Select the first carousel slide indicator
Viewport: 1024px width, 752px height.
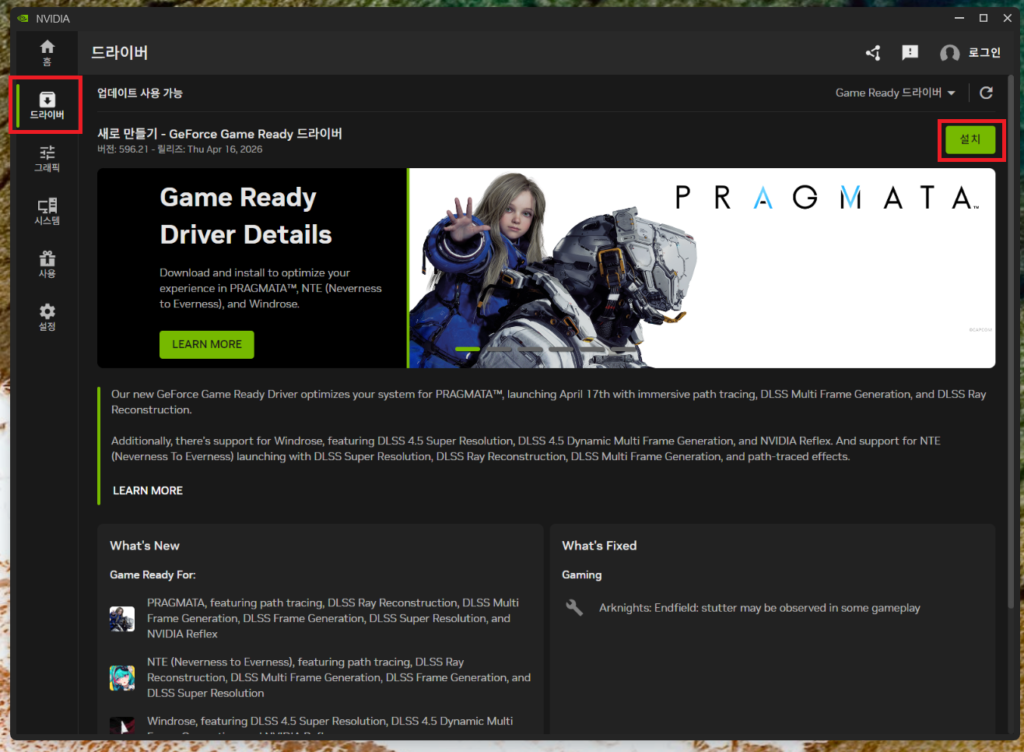click(467, 349)
